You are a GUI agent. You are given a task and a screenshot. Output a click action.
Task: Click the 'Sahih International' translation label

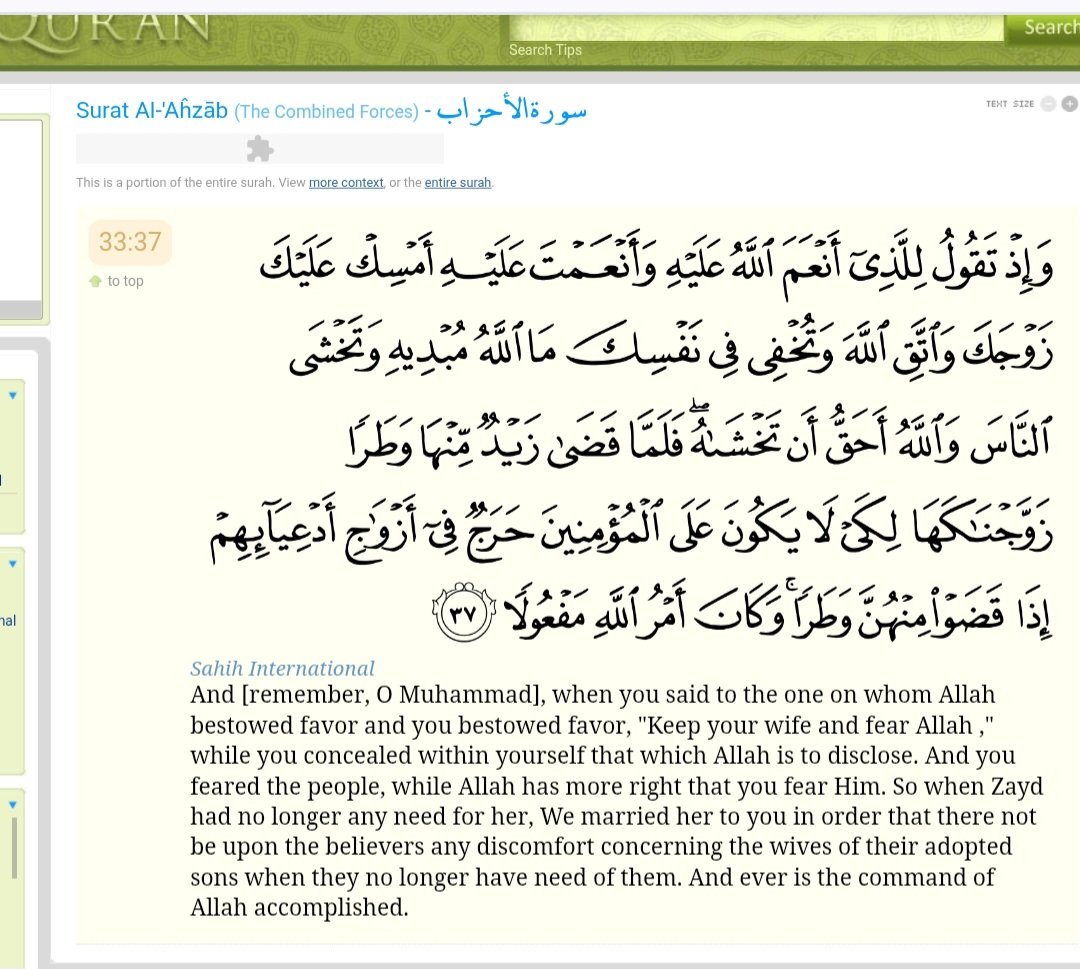point(282,668)
